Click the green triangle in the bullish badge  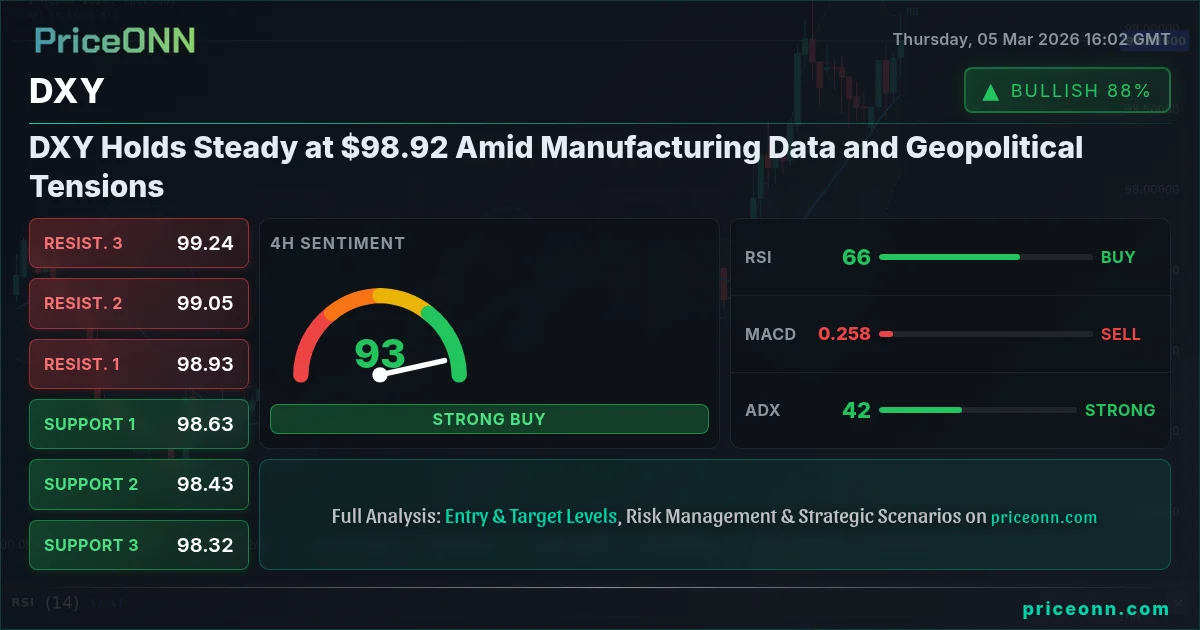point(991,92)
